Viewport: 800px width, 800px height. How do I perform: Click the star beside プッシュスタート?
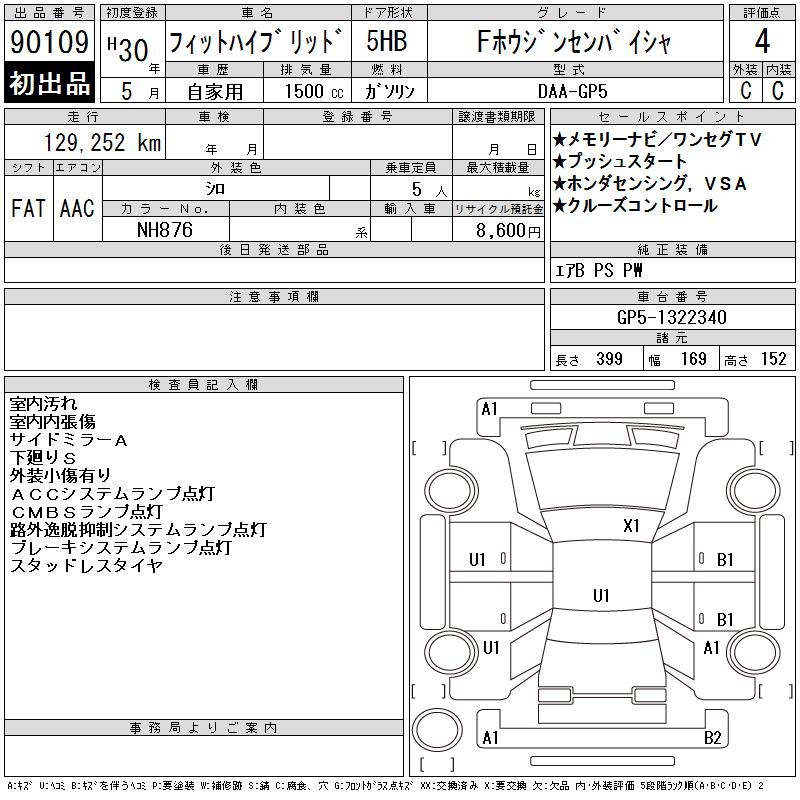click(560, 162)
